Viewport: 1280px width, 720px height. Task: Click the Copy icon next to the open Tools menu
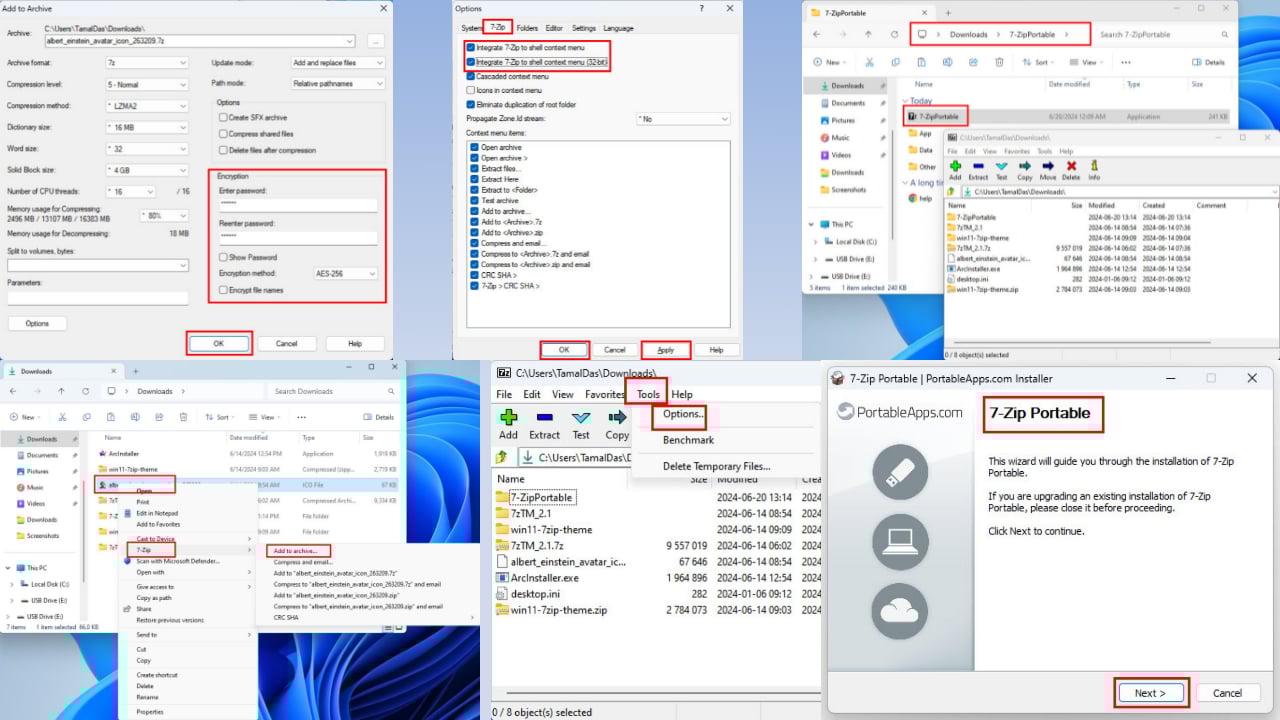[617, 418]
